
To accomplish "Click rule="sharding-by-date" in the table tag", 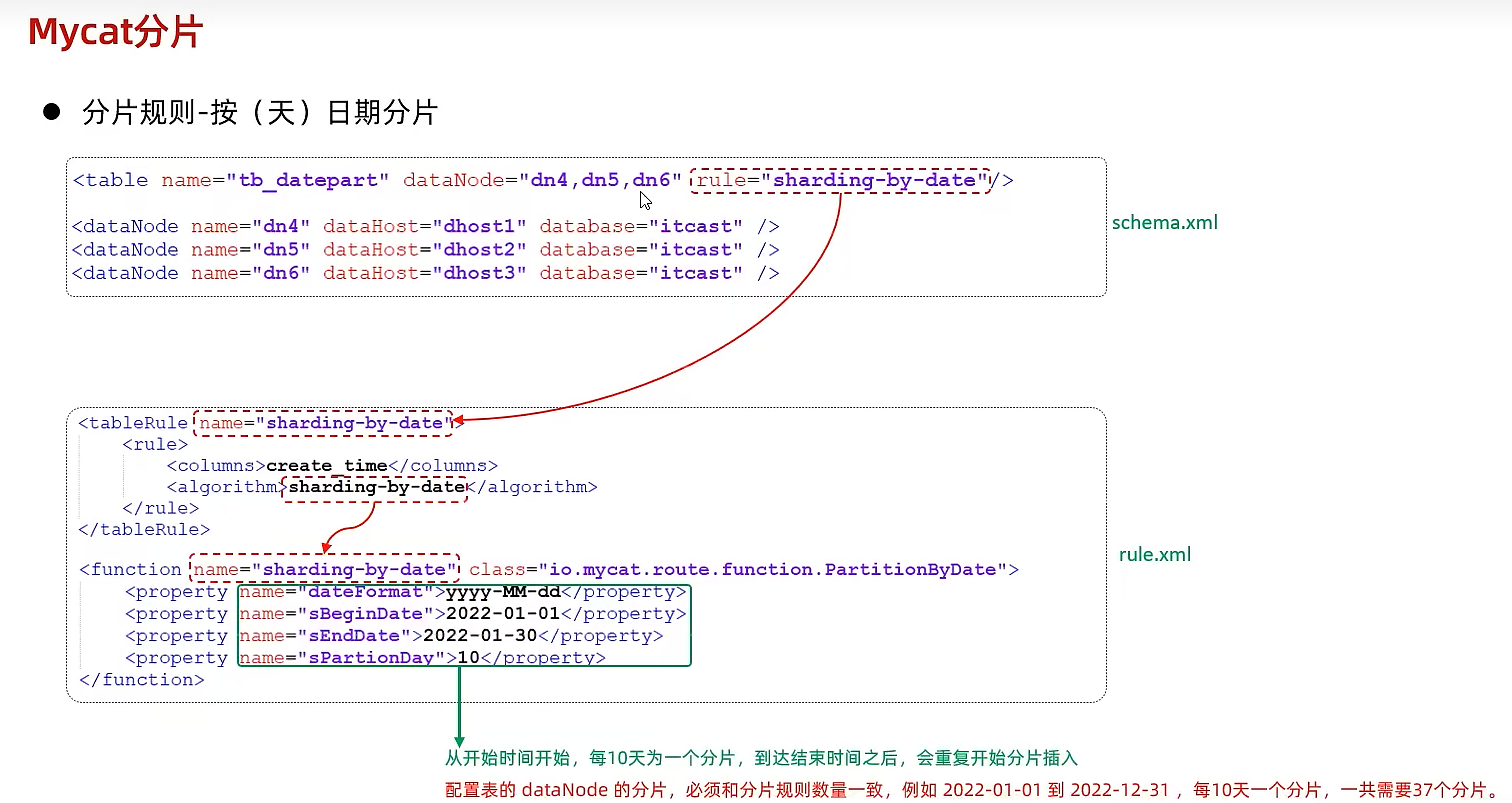I will tap(841, 181).
